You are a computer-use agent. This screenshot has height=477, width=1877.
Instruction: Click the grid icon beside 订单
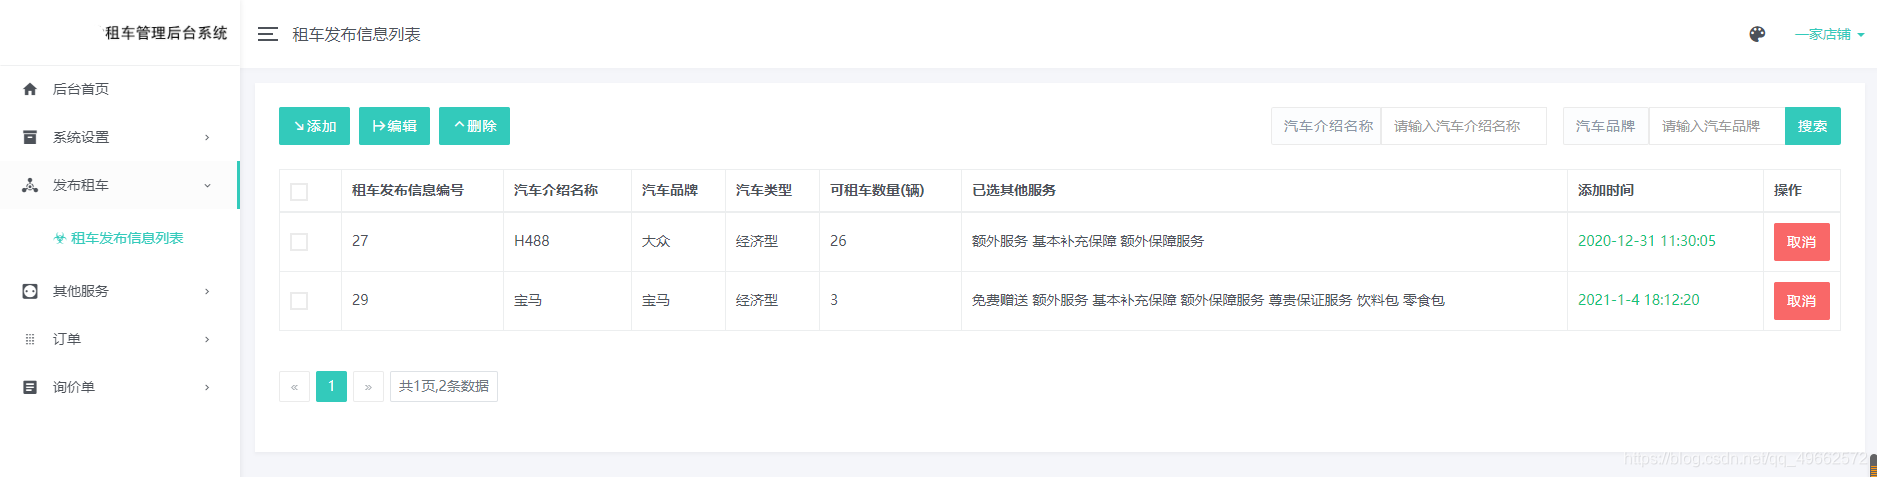pyautogui.click(x=30, y=339)
